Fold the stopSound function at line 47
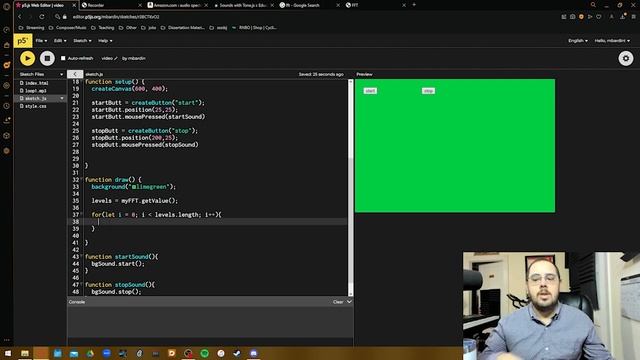 click(x=81, y=284)
